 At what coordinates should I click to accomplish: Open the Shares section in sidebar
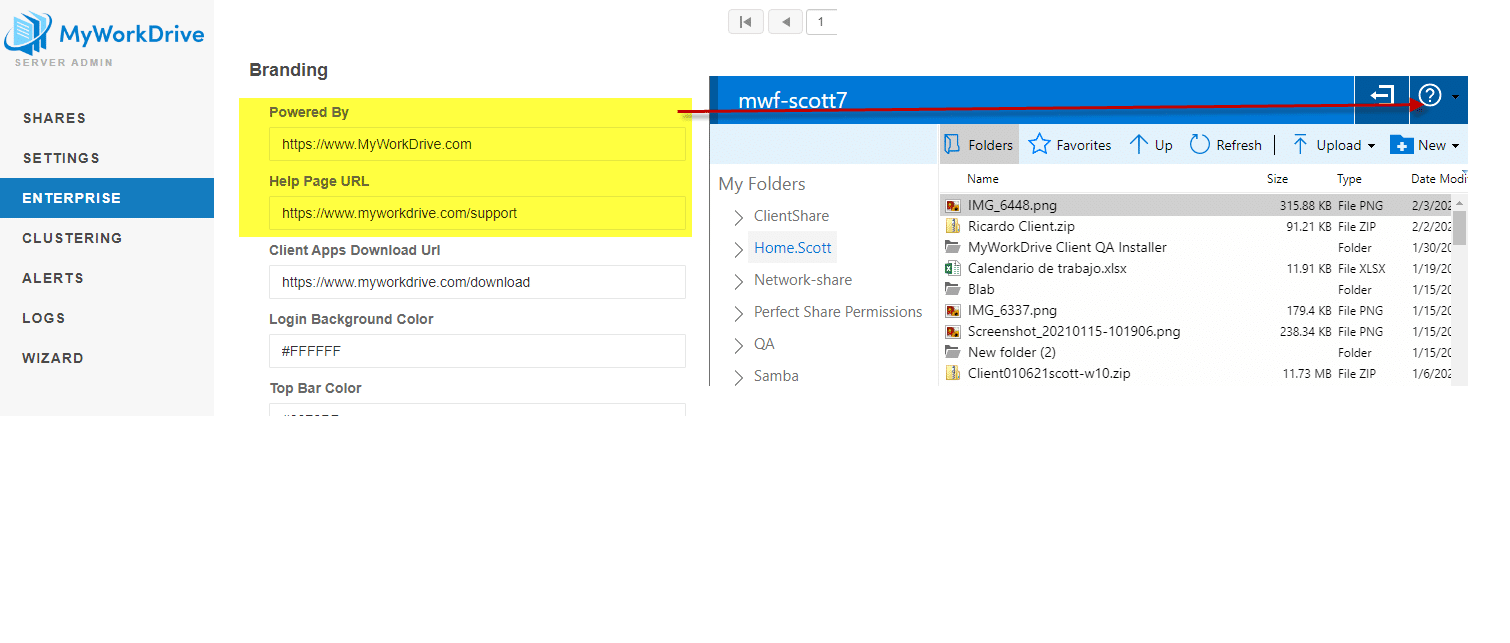[x=54, y=118]
